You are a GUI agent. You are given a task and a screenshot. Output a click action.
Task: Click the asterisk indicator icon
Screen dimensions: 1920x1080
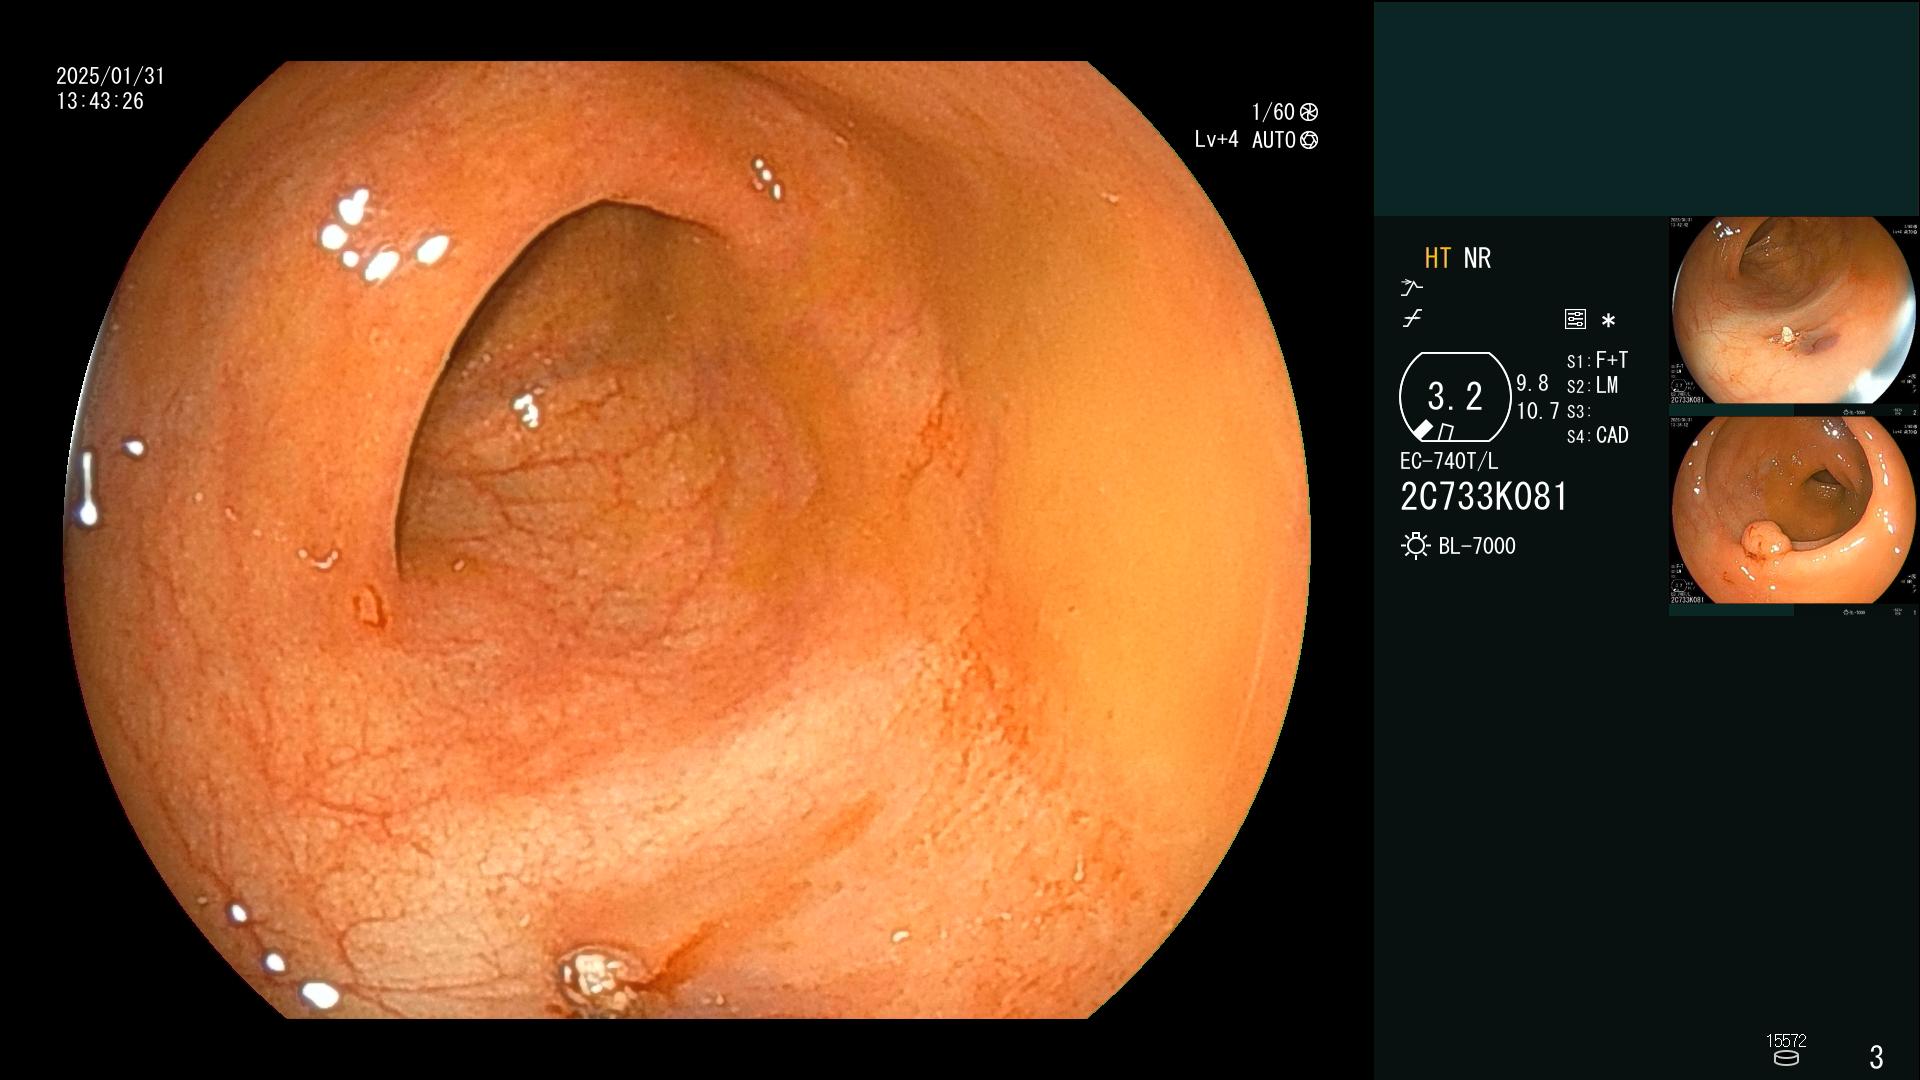tap(1608, 321)
